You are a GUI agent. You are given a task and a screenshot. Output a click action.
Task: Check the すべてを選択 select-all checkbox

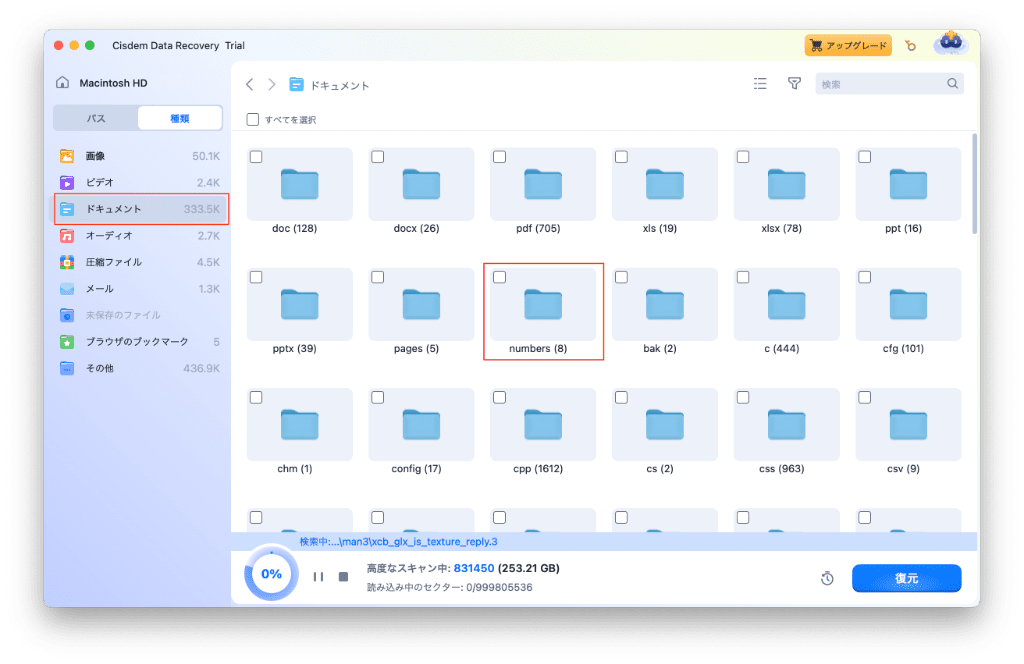click(253, 119)
